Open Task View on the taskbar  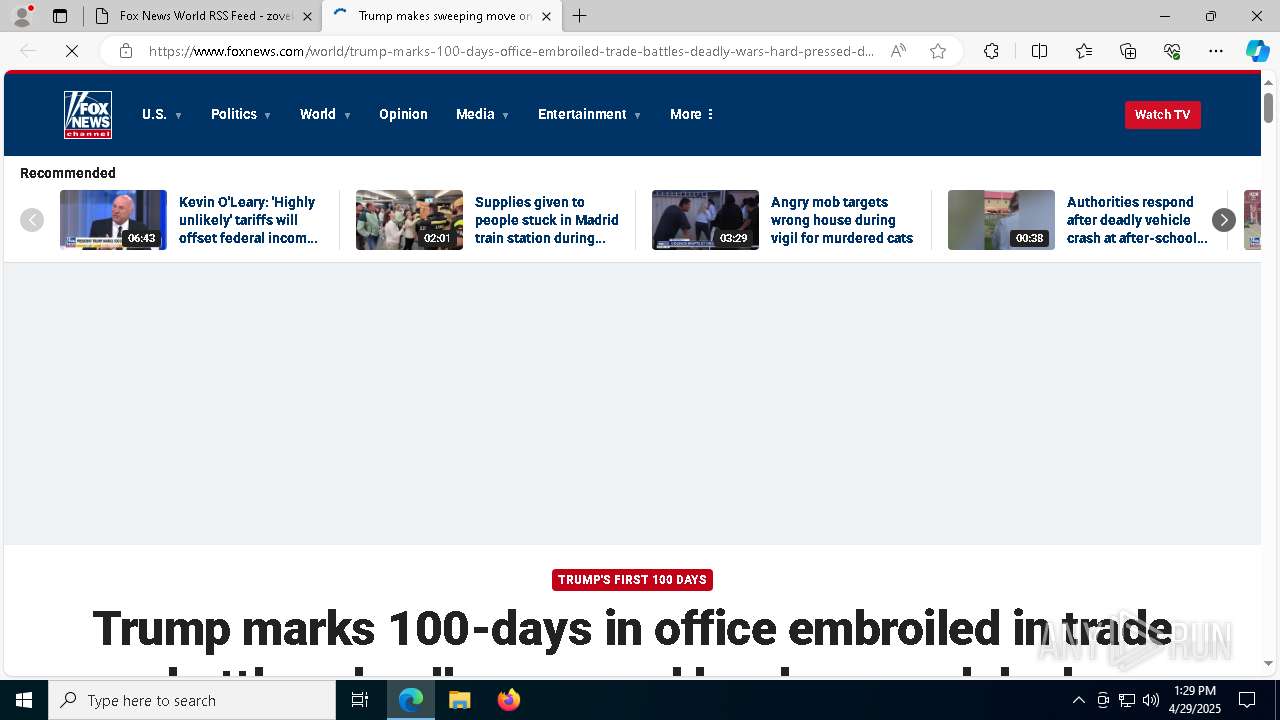360,700
